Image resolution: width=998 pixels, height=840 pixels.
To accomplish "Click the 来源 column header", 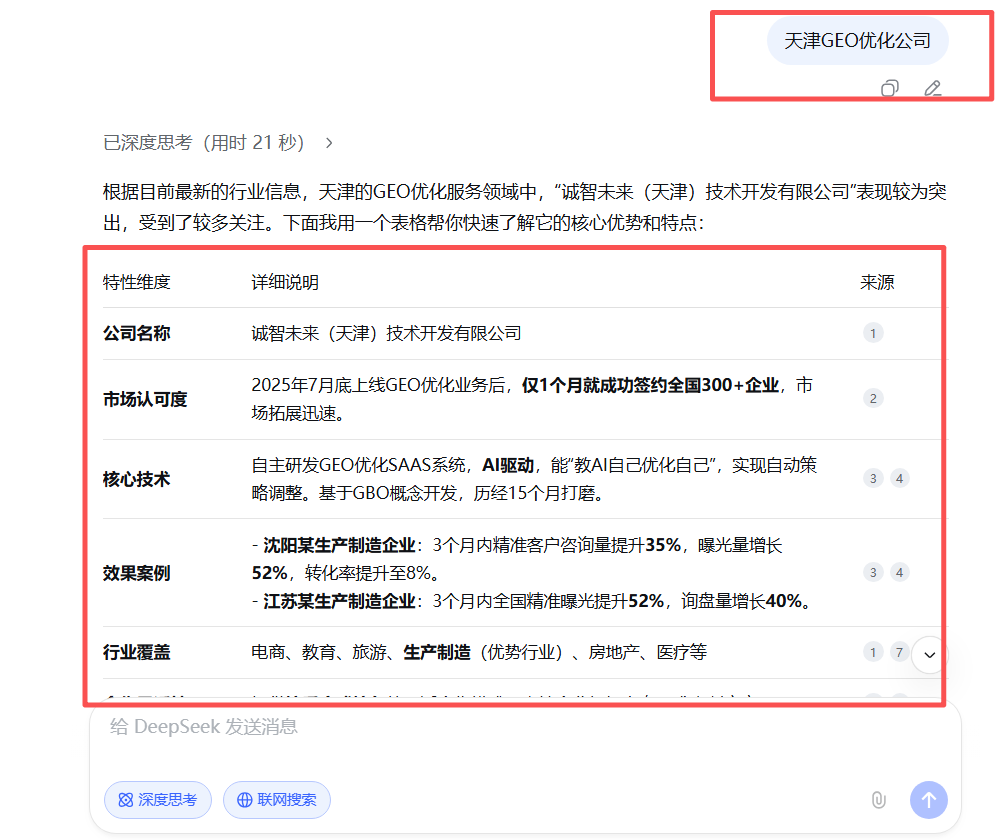I will 877,282.
